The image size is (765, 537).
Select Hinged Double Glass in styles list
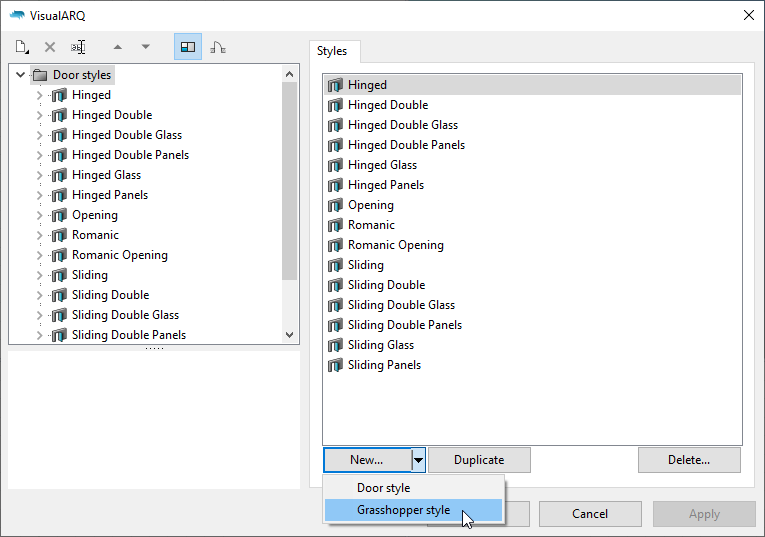[x=533, y=125]
